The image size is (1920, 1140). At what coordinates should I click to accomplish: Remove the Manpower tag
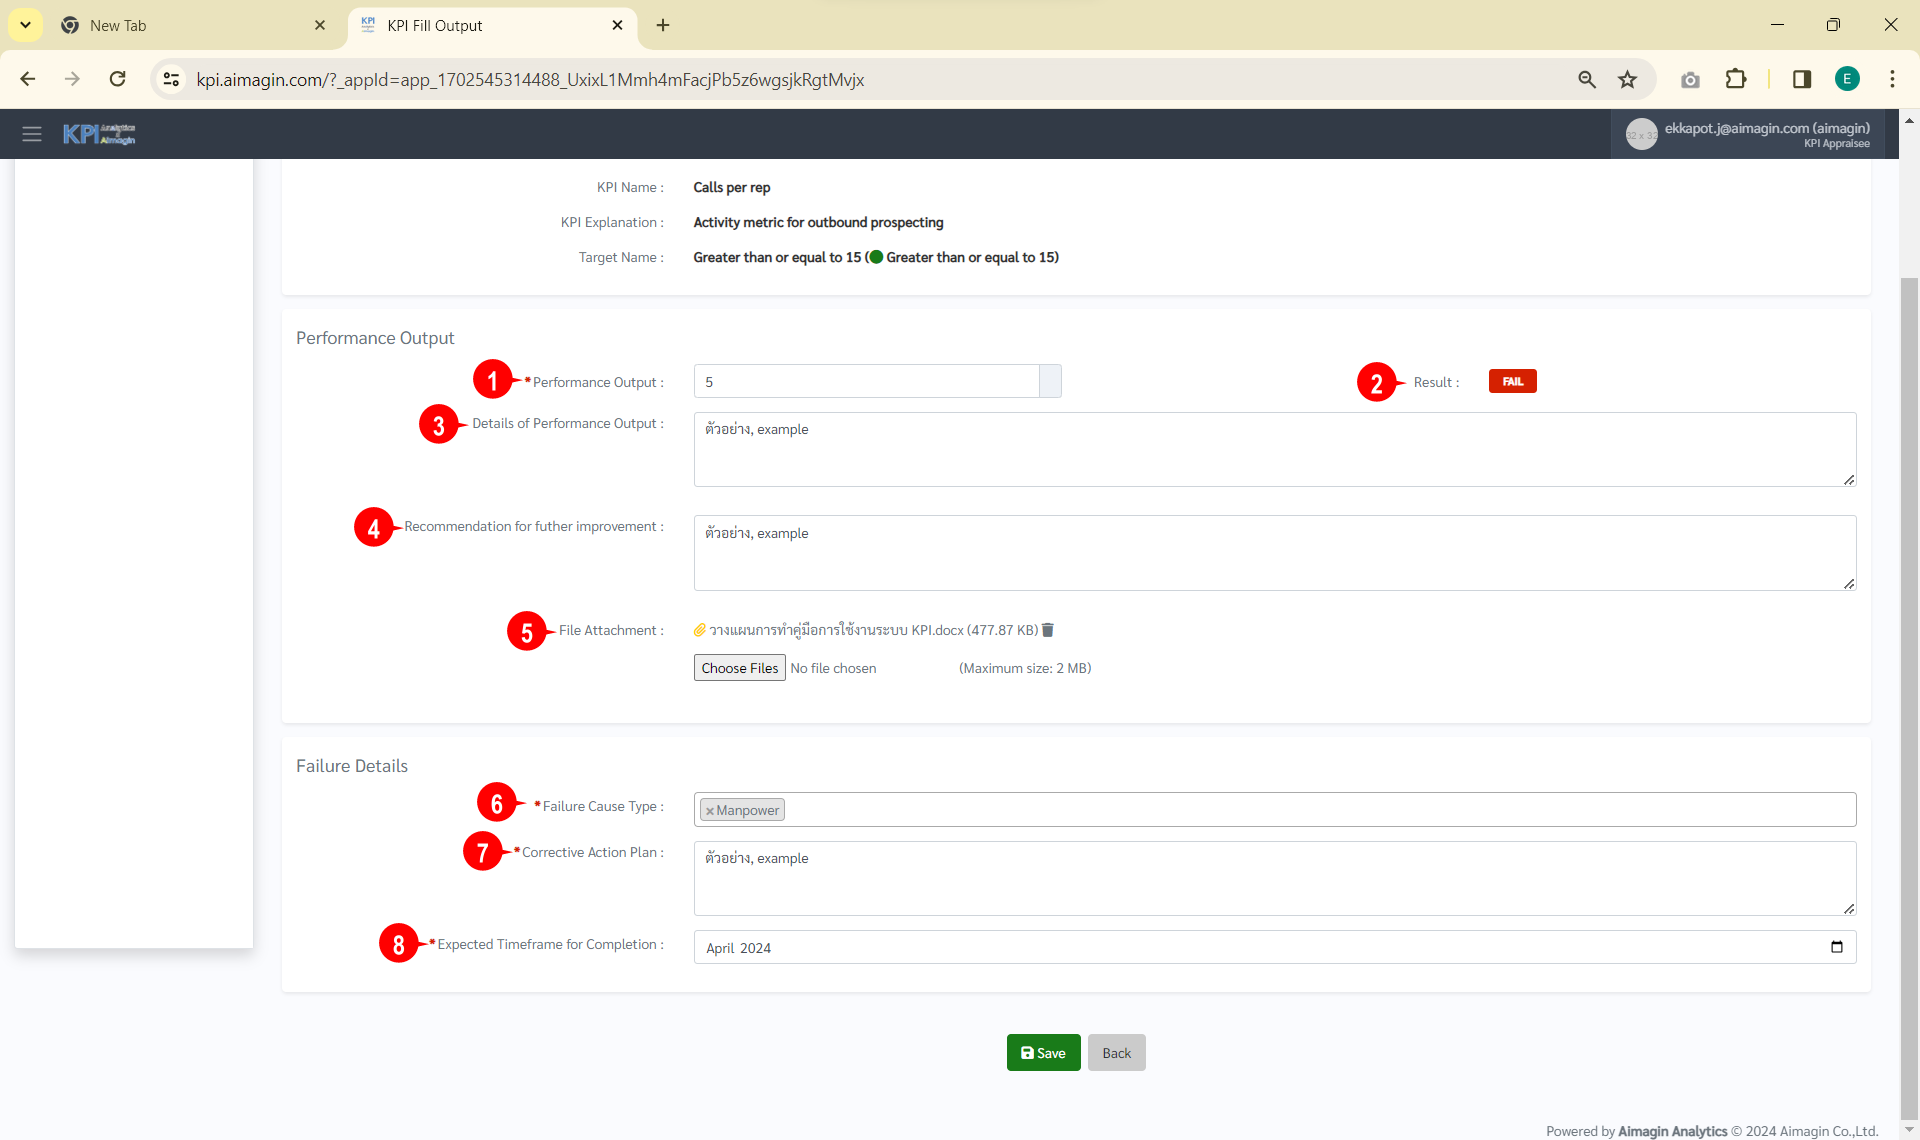710,811
